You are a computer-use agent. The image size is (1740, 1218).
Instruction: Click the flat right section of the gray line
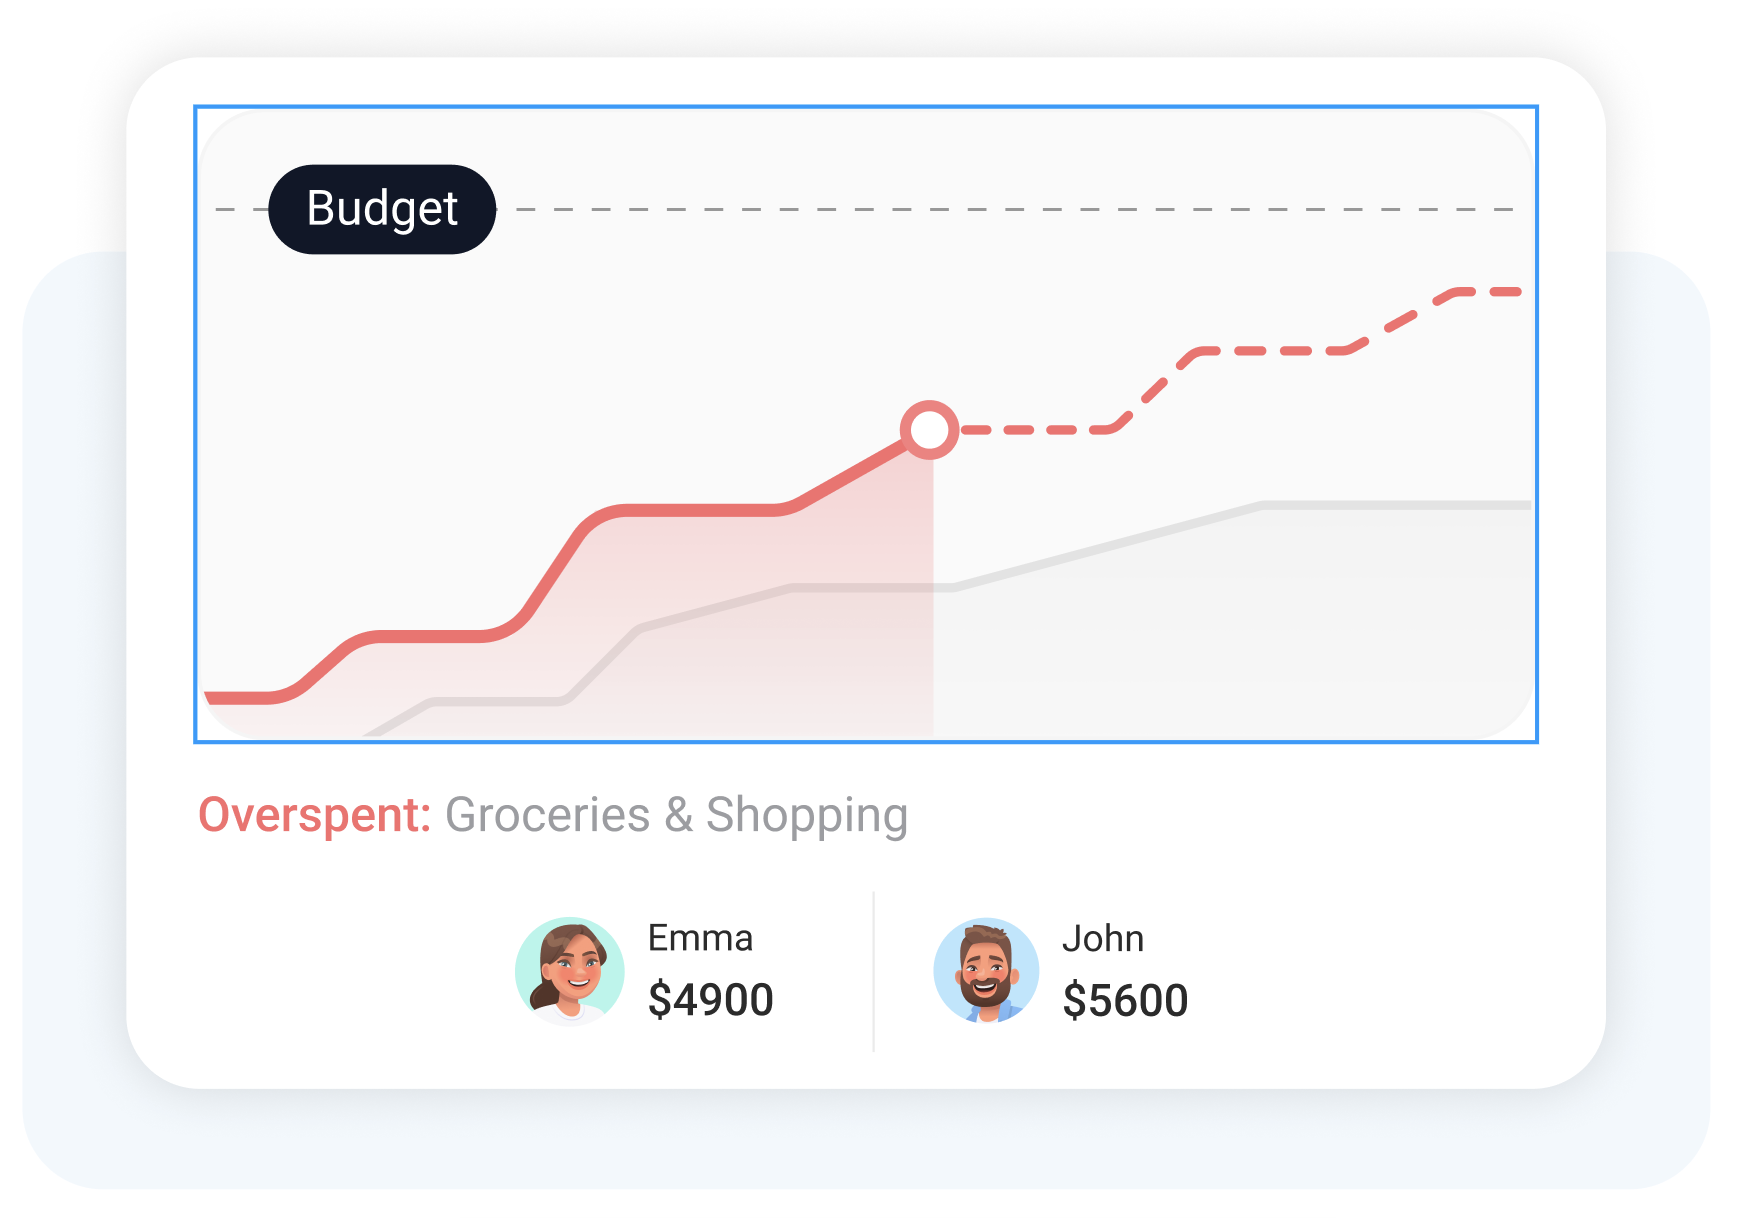click(x=1400, y=505)
